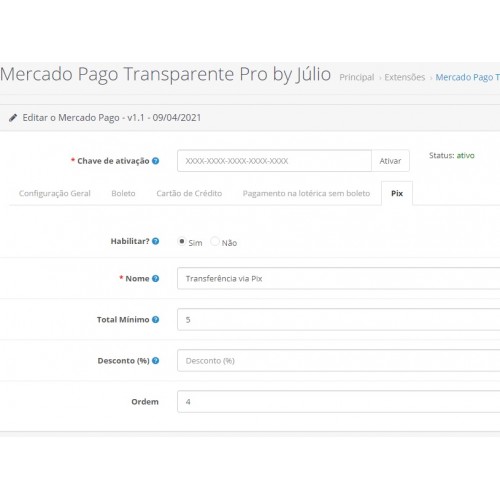500x500 pixels.
Task: Click the Ativar button
Action: click(x=390, y=161)
